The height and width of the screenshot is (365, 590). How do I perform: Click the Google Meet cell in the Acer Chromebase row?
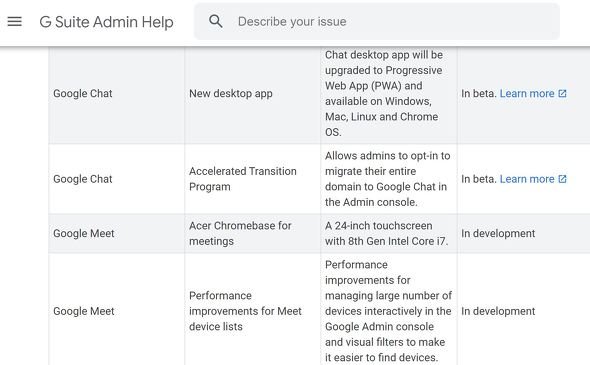click(x=117, y=233)
